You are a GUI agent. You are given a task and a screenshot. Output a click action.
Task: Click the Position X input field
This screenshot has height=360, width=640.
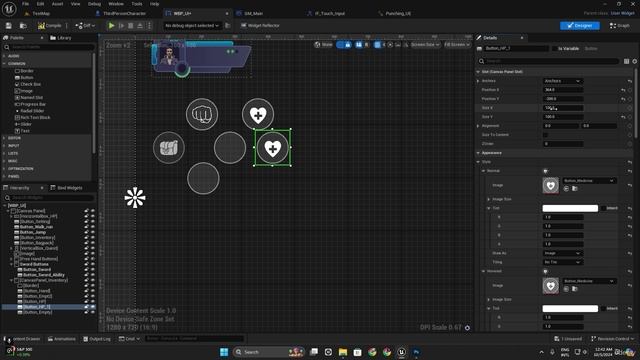563,90
